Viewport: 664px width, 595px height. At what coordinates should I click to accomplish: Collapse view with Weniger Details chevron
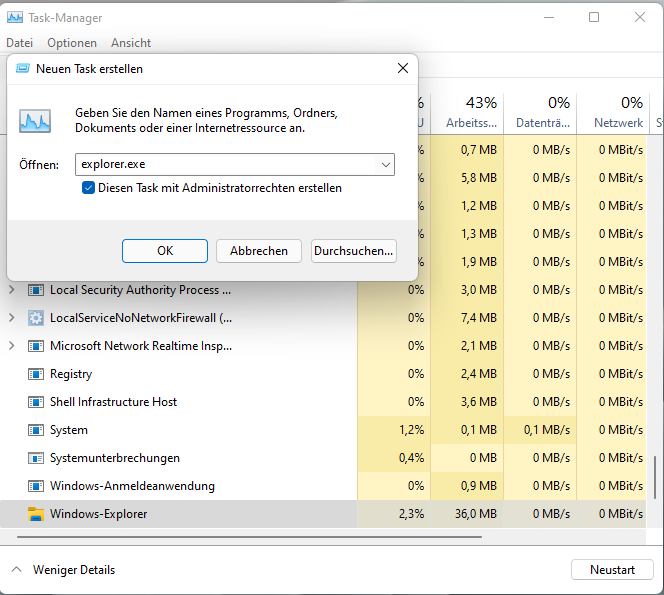(17, 569)
